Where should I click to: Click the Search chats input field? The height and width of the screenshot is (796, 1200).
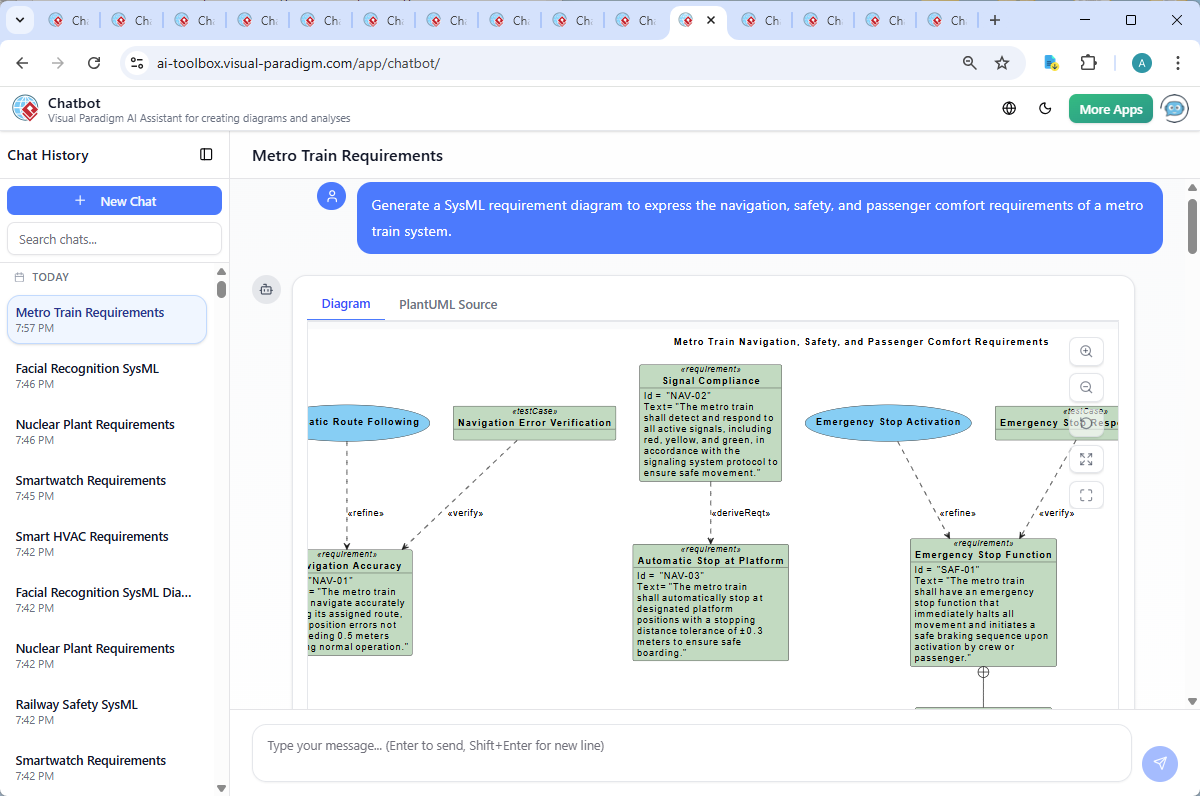[x=114, y=239]
